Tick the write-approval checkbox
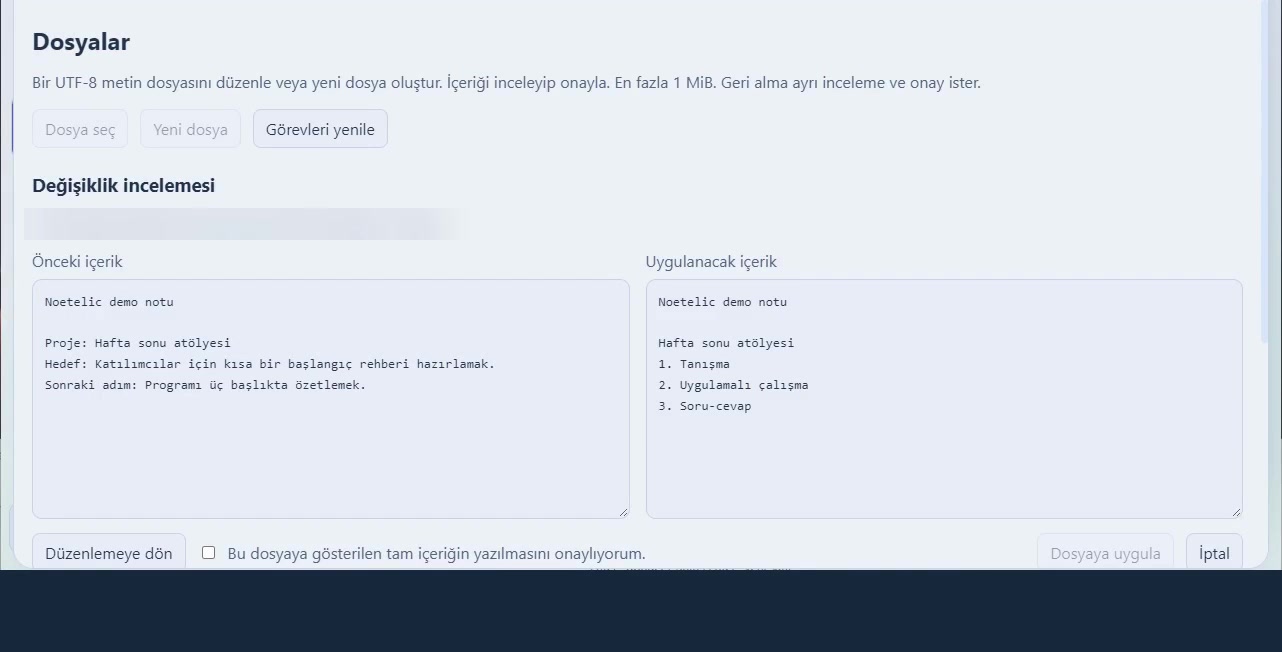Screen dimensions: 1282x652 [x=208, y=552]
